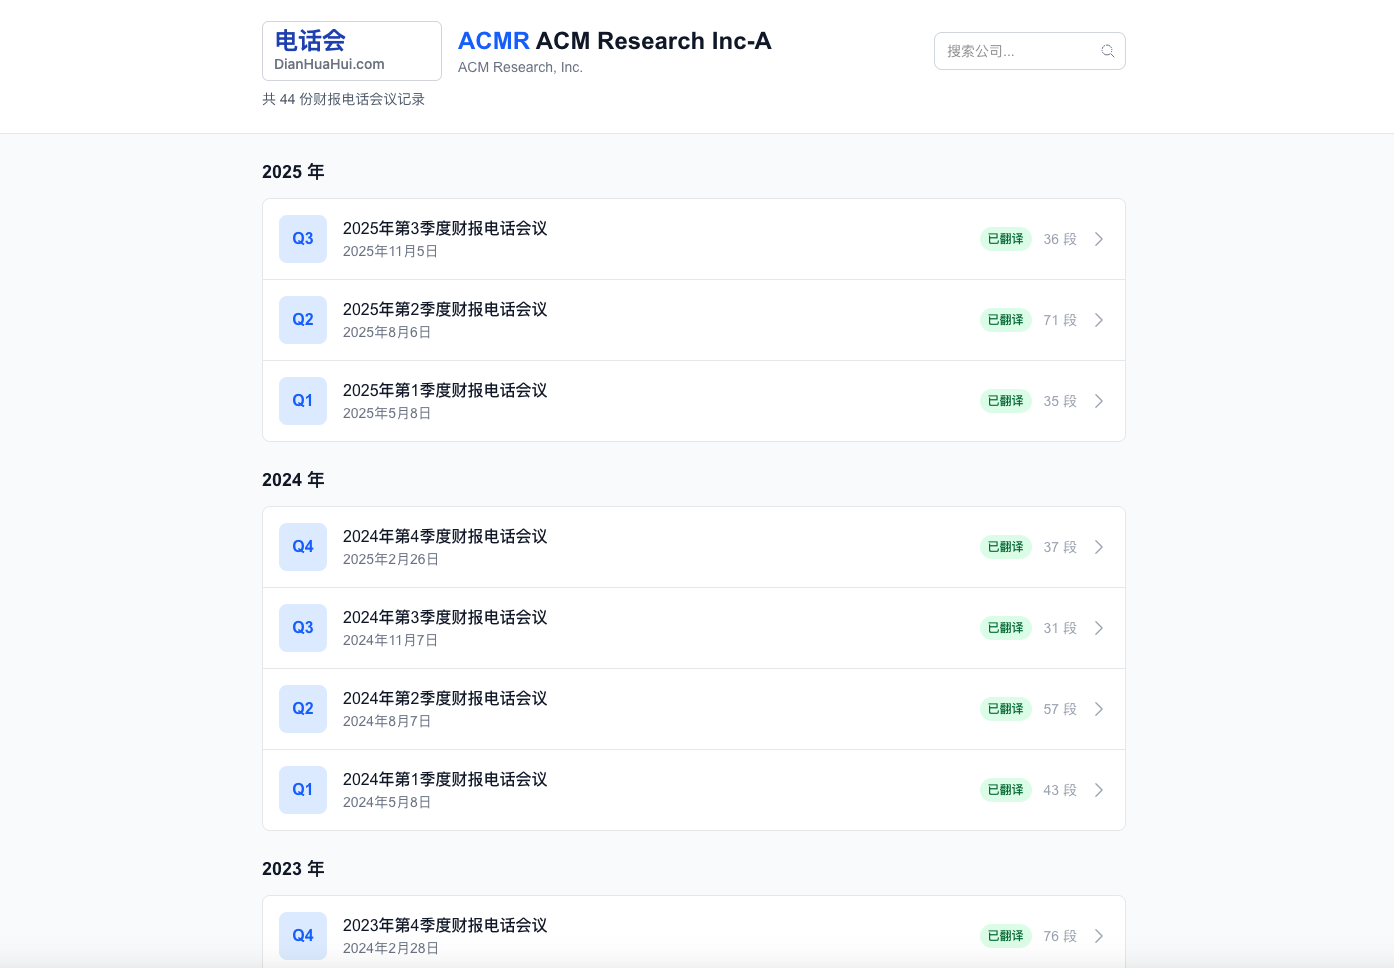This screenshot has width=1394, height=968.
Task: Click the 71 段 segment count label
Action: click(1059, 319)
